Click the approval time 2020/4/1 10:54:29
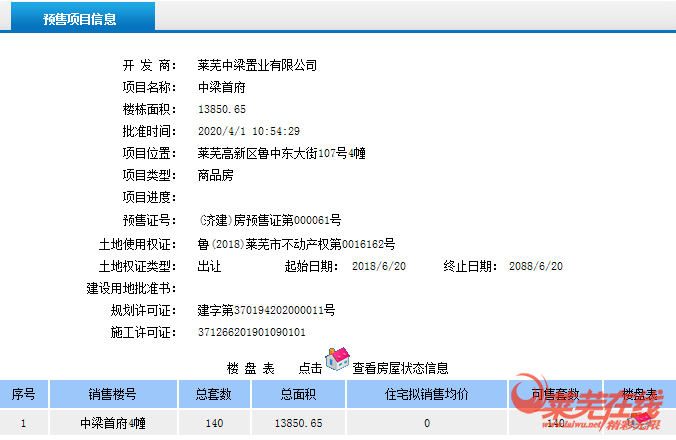 coord(249,131)
